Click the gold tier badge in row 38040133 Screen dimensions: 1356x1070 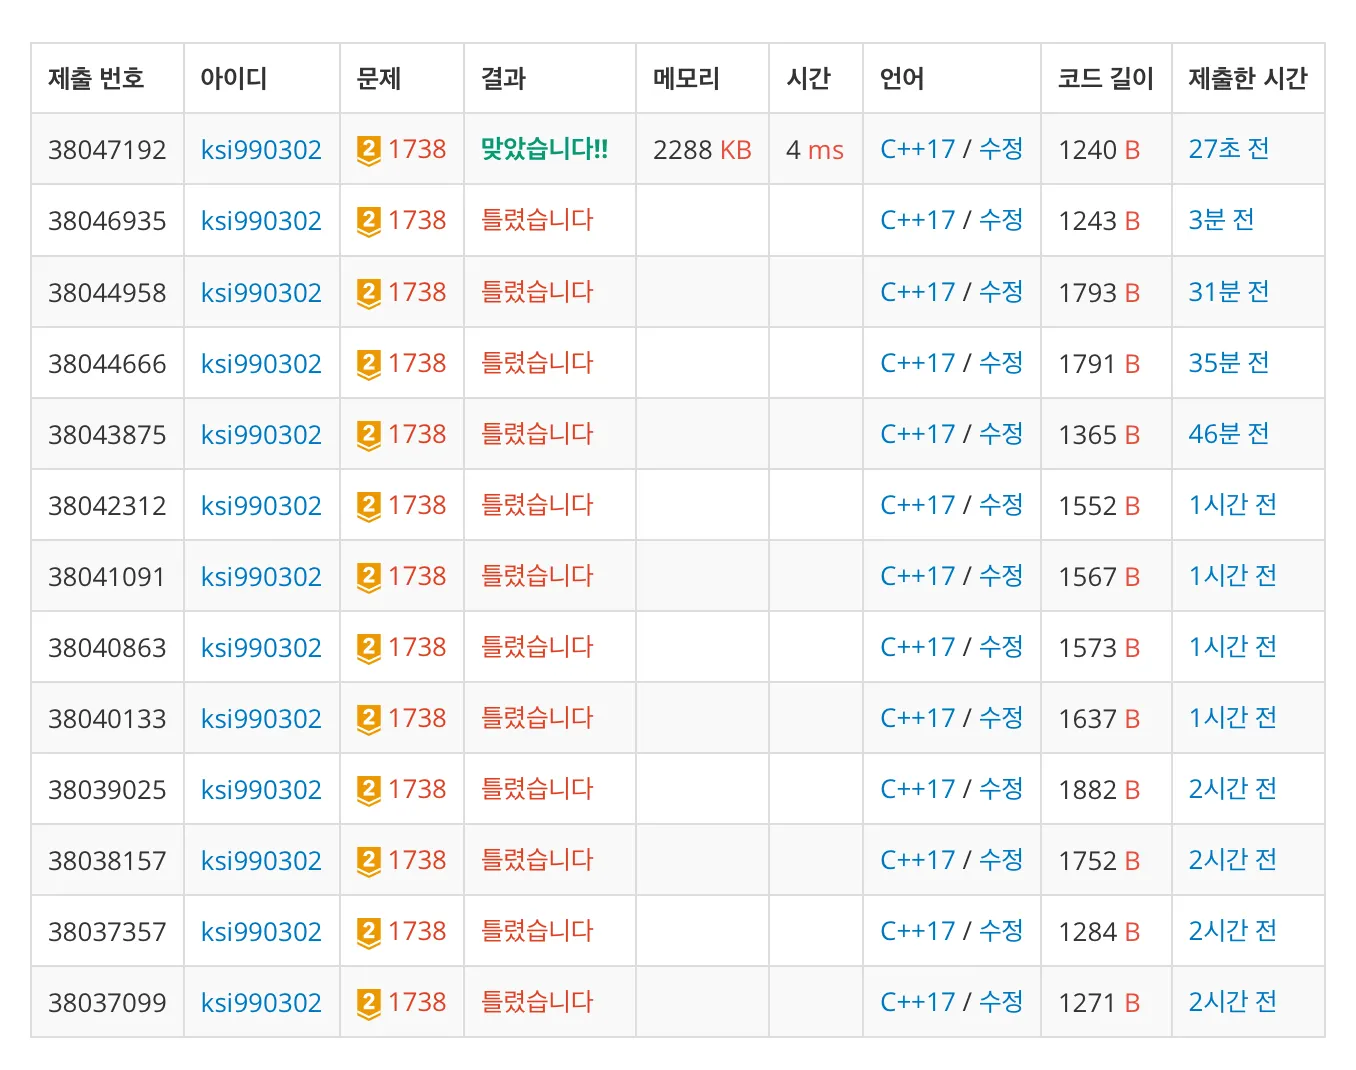point(369,719)
